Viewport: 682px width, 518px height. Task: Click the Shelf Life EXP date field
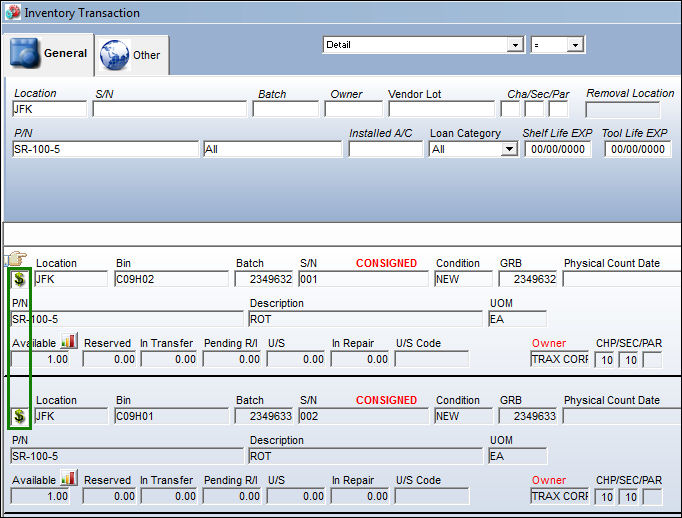[558, 149]
